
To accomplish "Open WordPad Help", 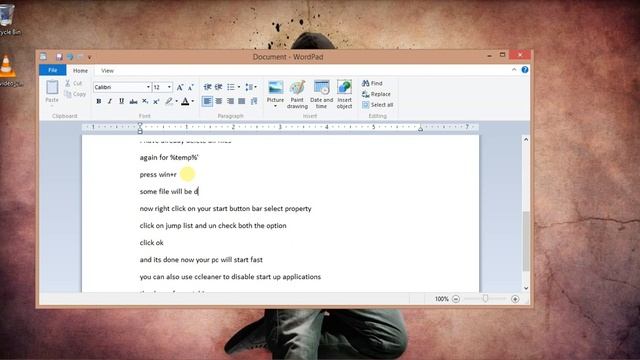I will click(x=525, y=70).
